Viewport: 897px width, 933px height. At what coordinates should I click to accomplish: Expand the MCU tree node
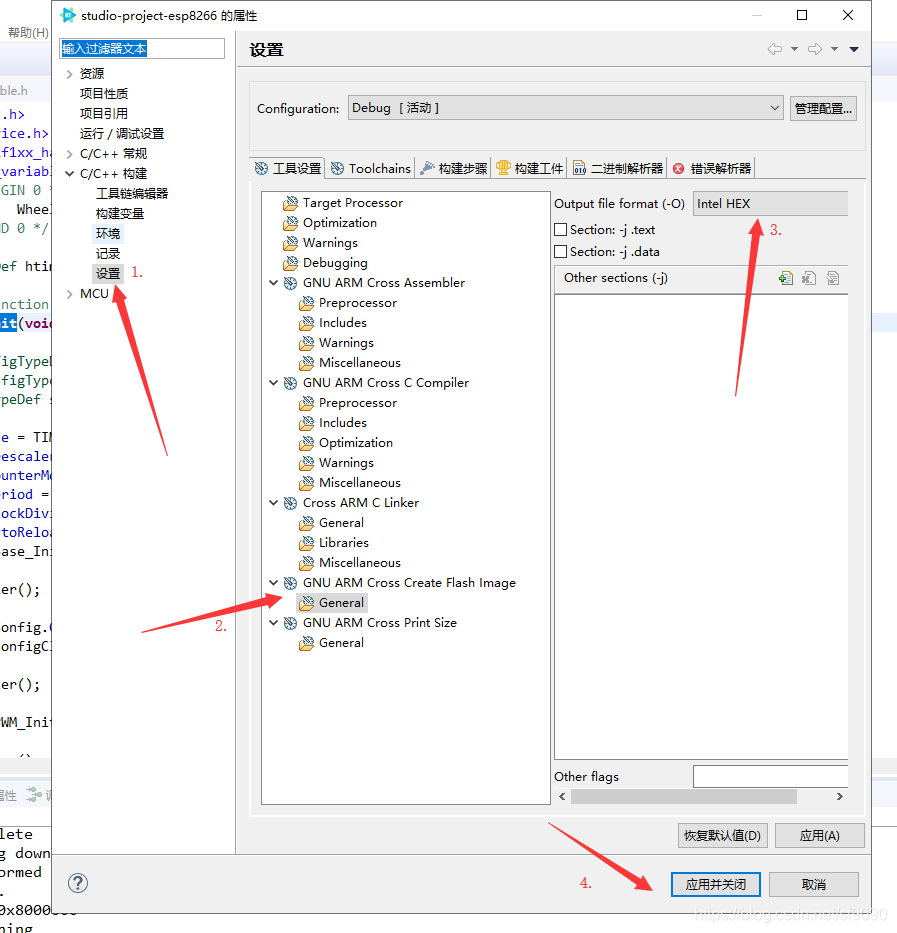point(70,294)
